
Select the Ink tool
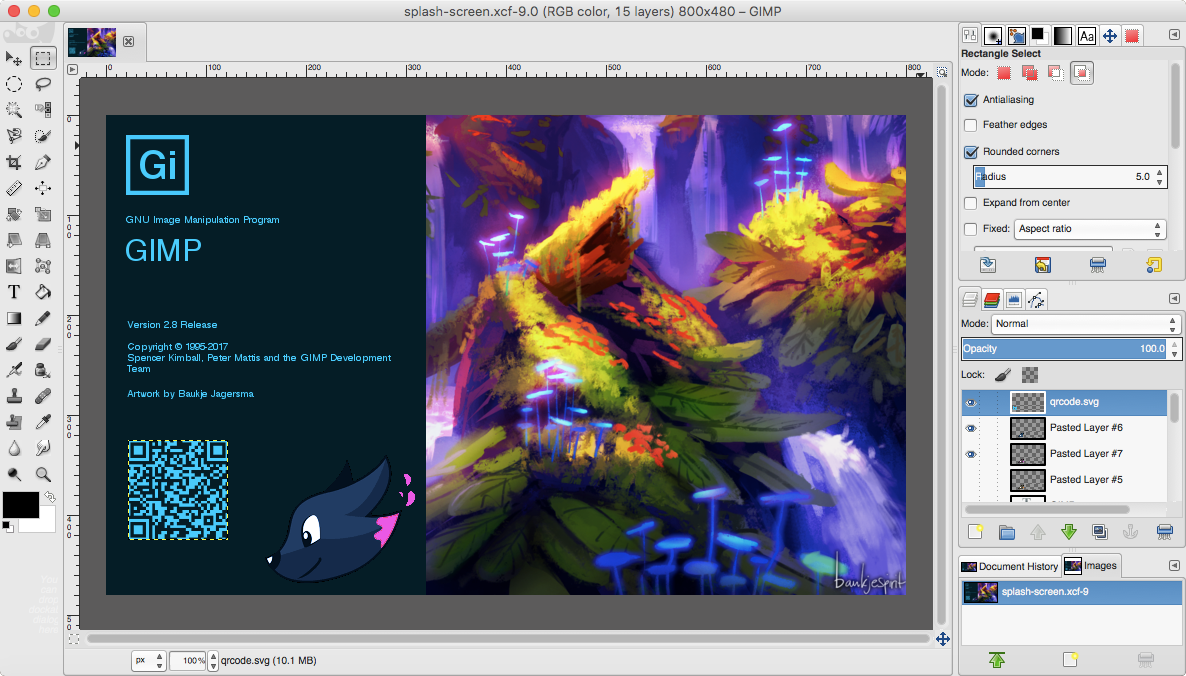pyautogui.click(x=43, y=371)
